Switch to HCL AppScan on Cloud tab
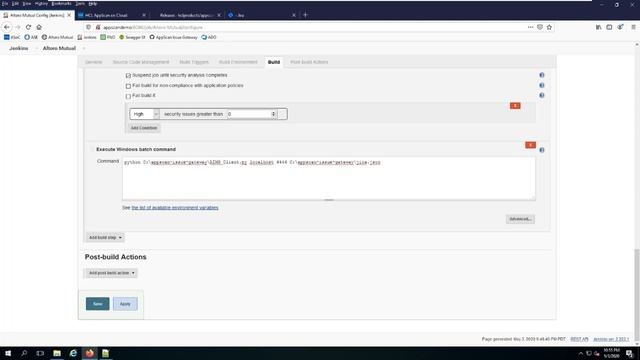The width and height of the screenshot is (640, 360). (112, 15)
